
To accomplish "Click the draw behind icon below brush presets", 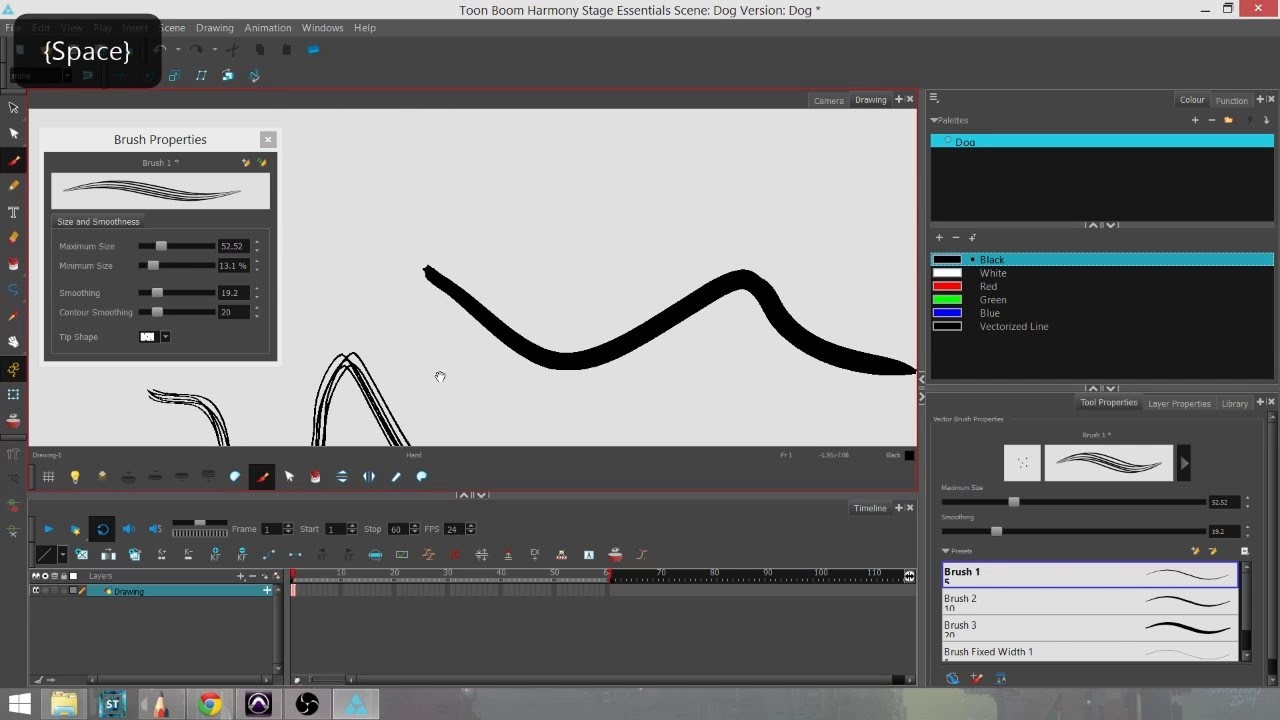I will 953,678.
